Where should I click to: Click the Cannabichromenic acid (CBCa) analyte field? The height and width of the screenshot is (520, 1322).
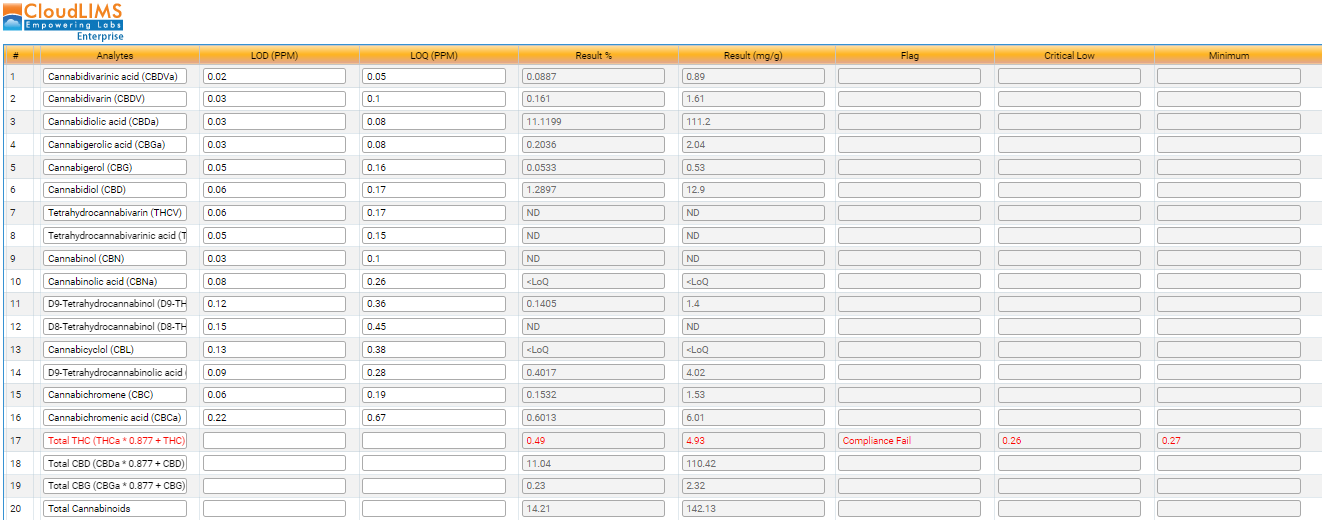pyautogui.click(x=115, y=417)
